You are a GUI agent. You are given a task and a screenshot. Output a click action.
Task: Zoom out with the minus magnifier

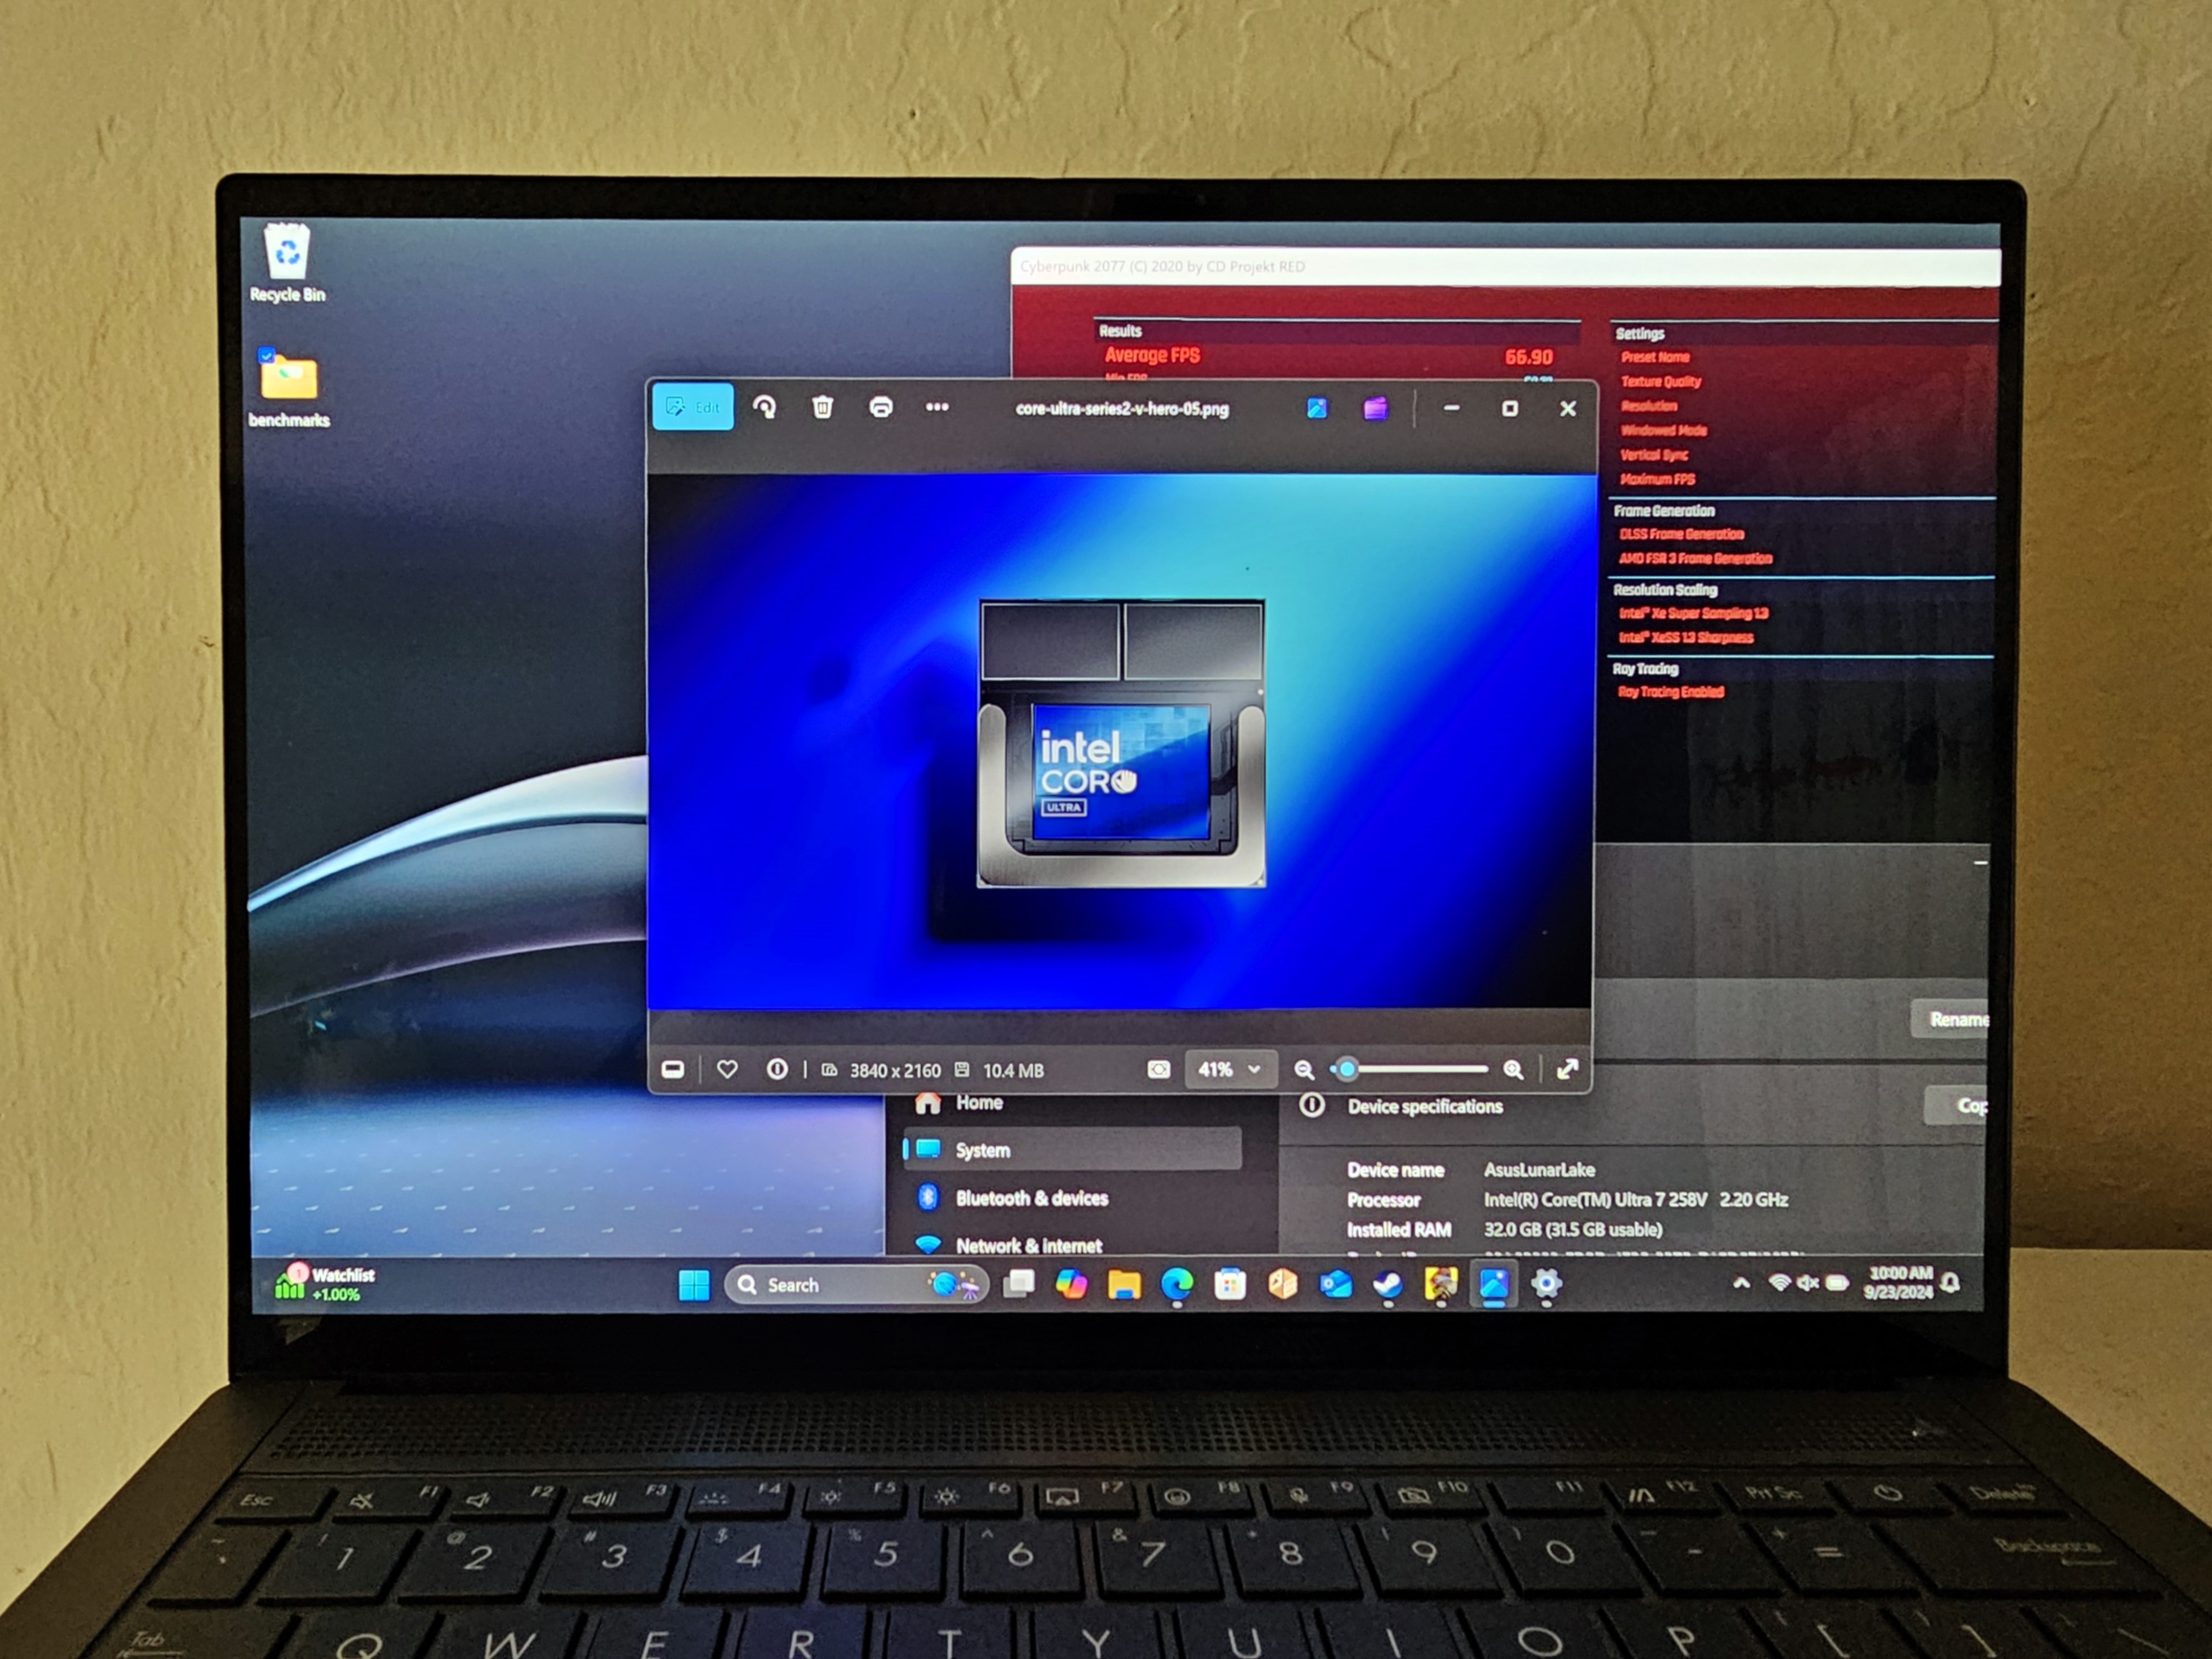tap(1303, 1070)
